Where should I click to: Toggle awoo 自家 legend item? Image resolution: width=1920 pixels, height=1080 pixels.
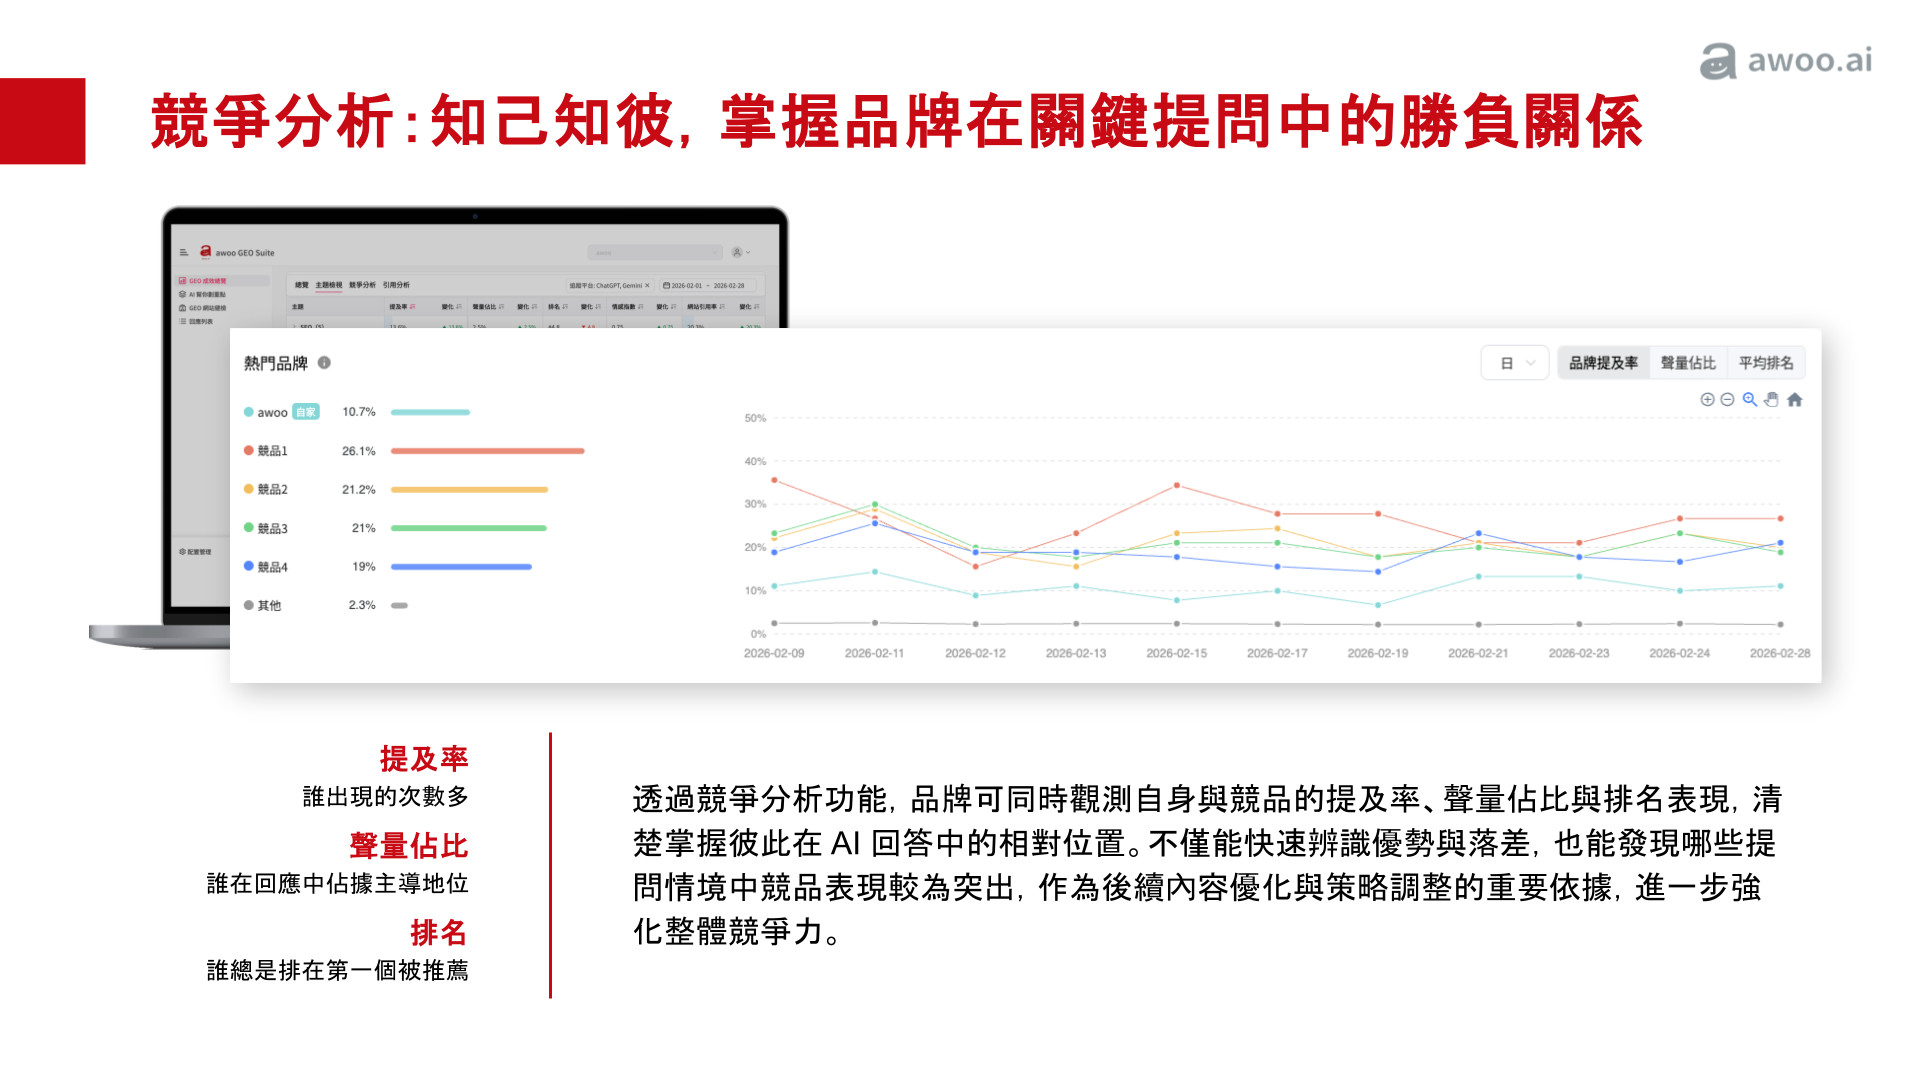pyautogui.click(x=281, y=412)
